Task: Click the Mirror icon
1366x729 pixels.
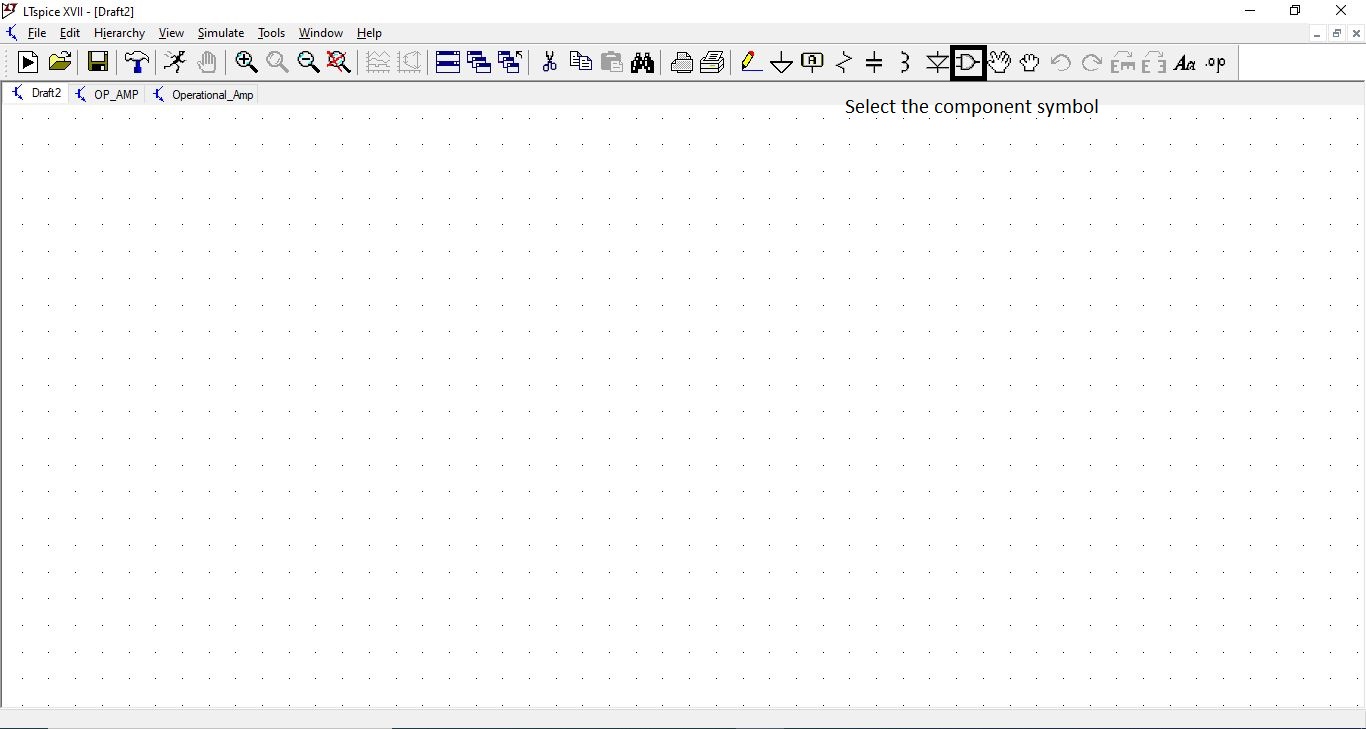Action: 1154,63
